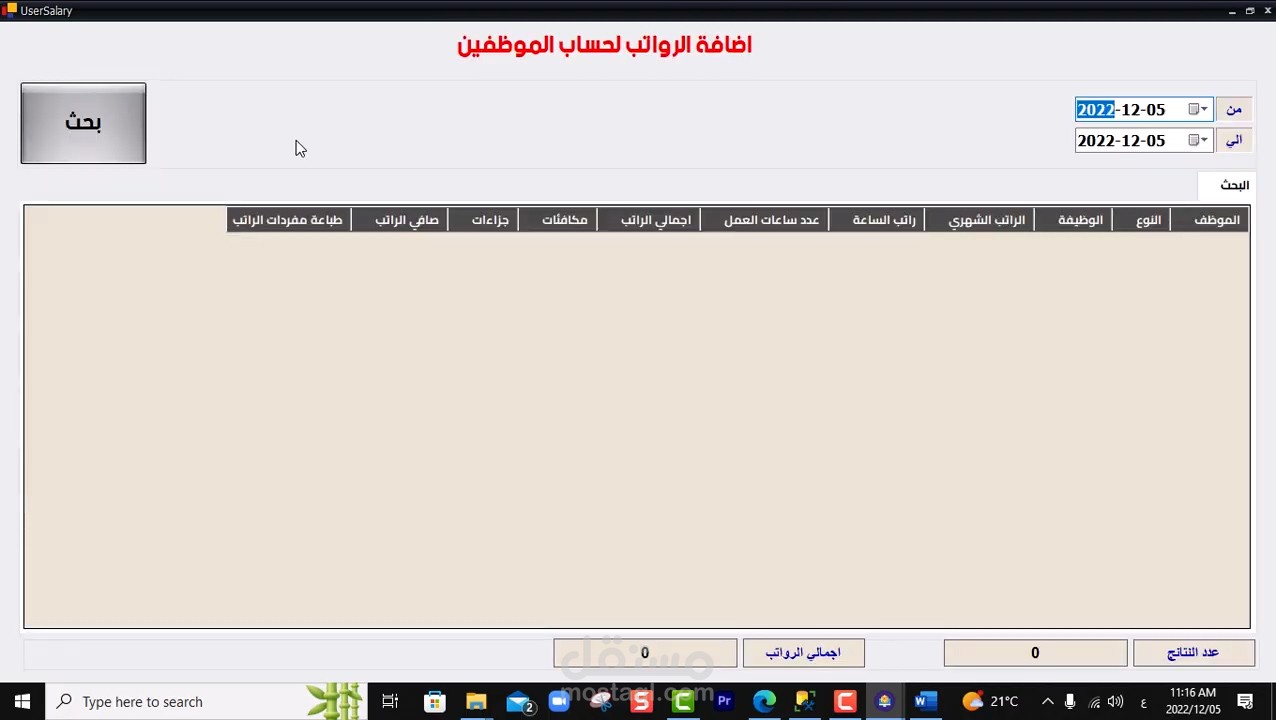This screenshot has height=720, width=1276.
Task: Open the notification center icon
Action: tap(1246, 702)
